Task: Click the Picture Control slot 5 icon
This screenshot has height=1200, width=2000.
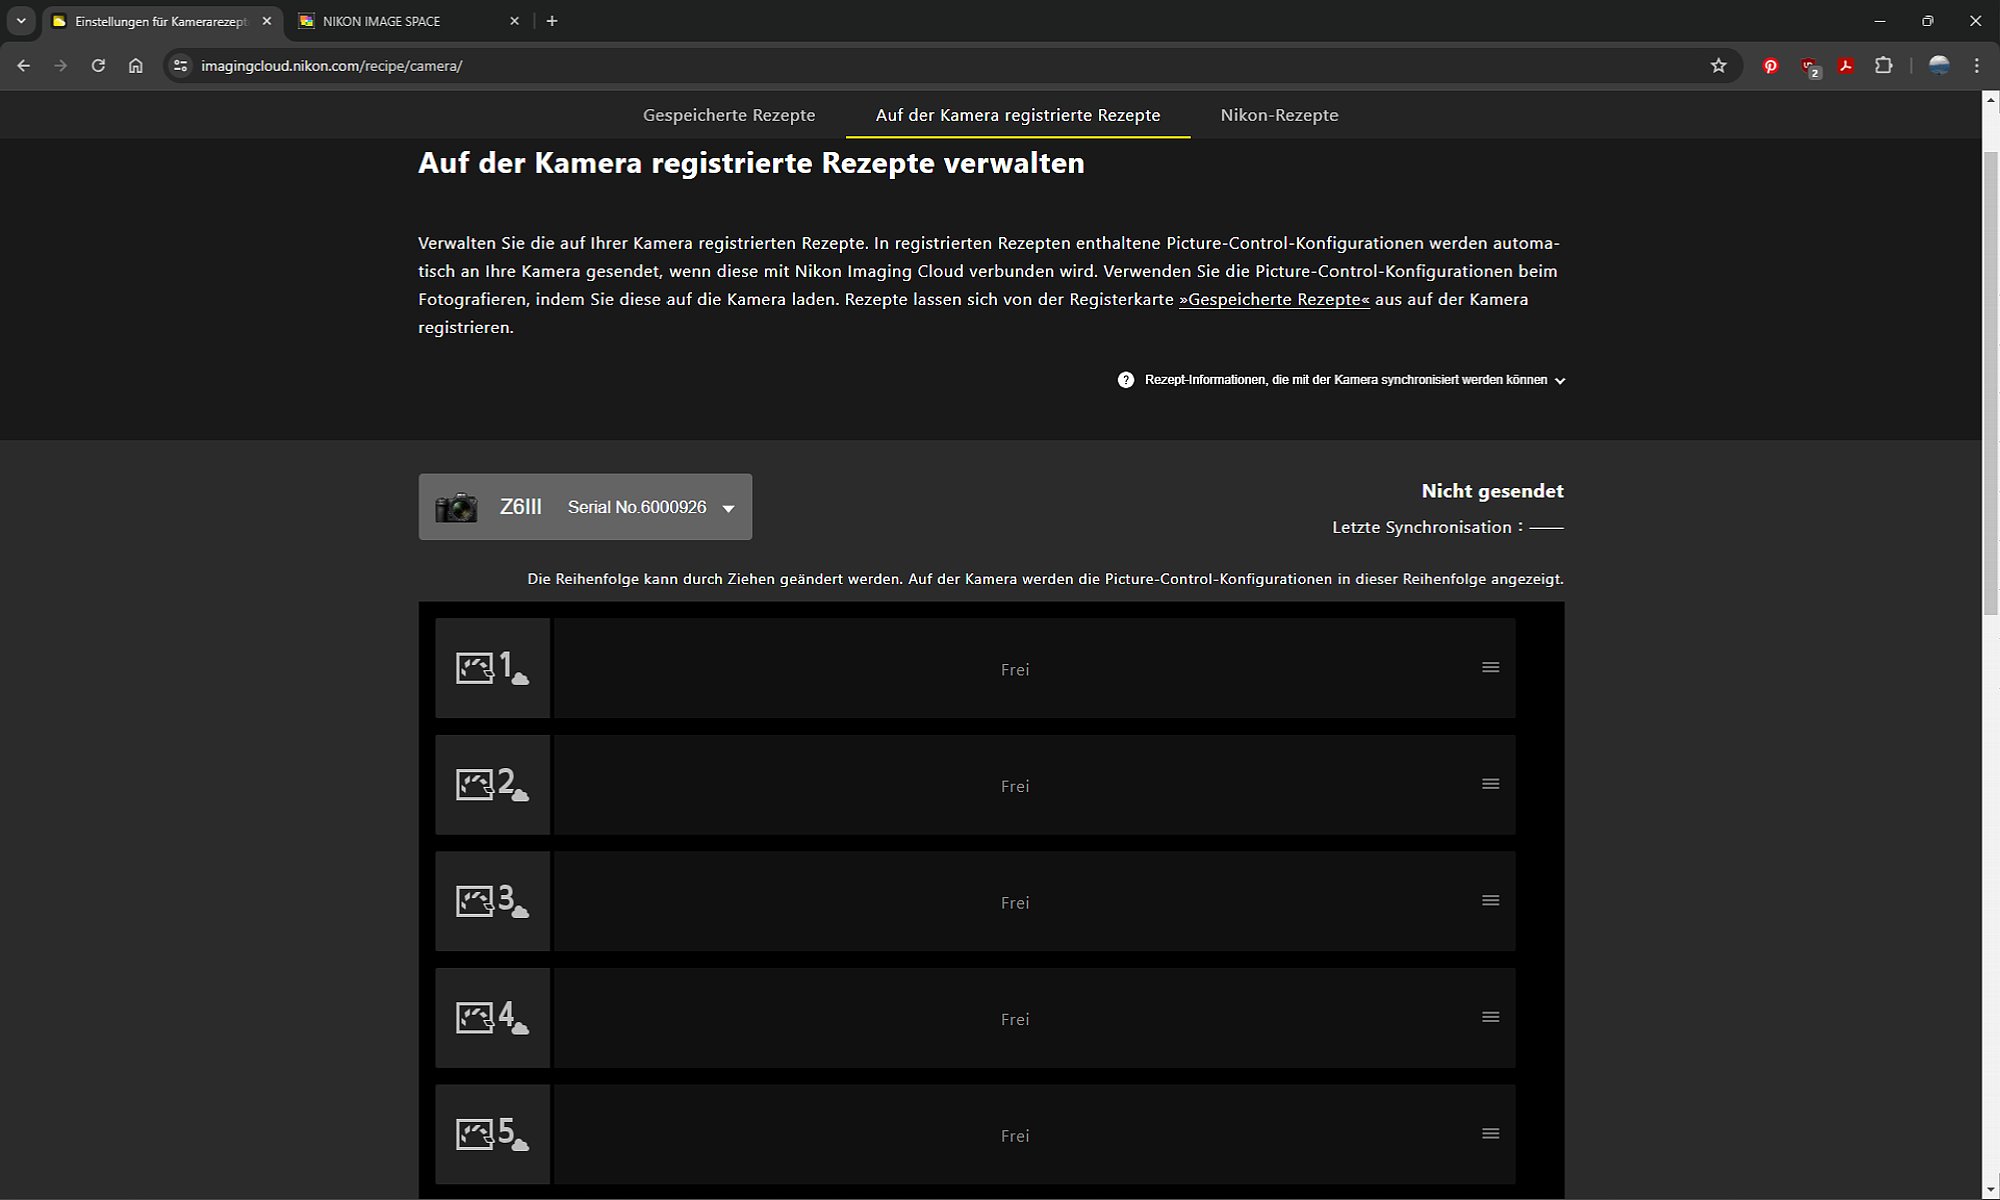Action: coord(492,1134)
